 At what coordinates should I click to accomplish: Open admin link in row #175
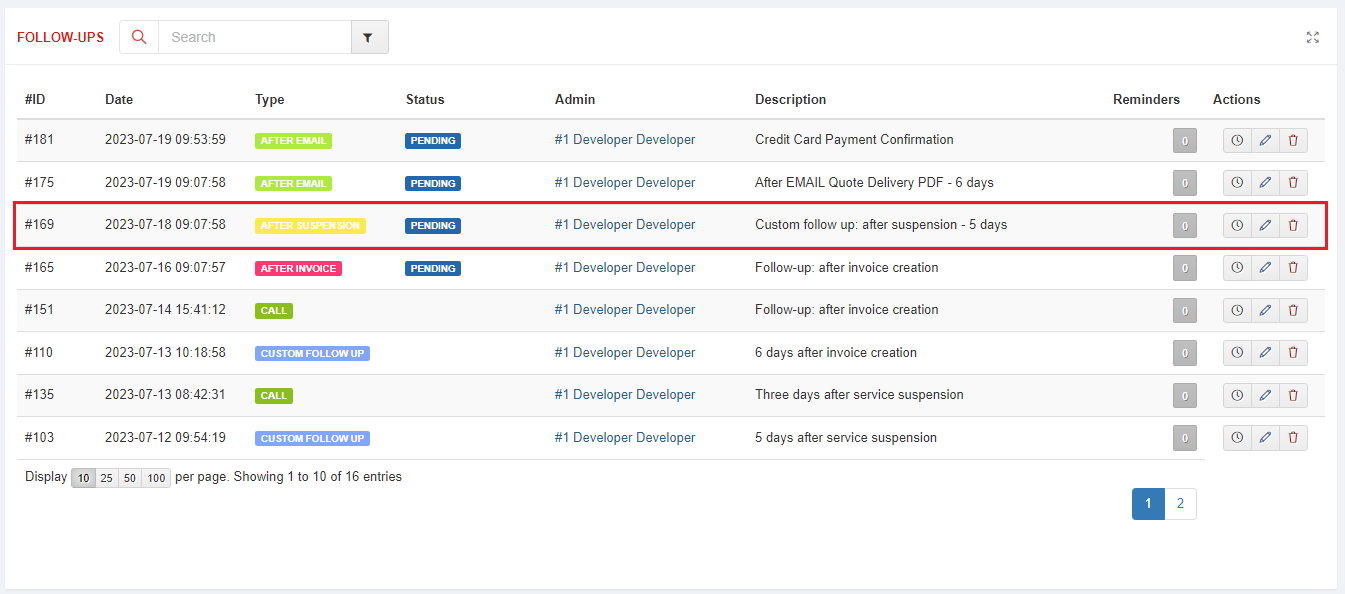pyautogui.click(x=625, y=182)
